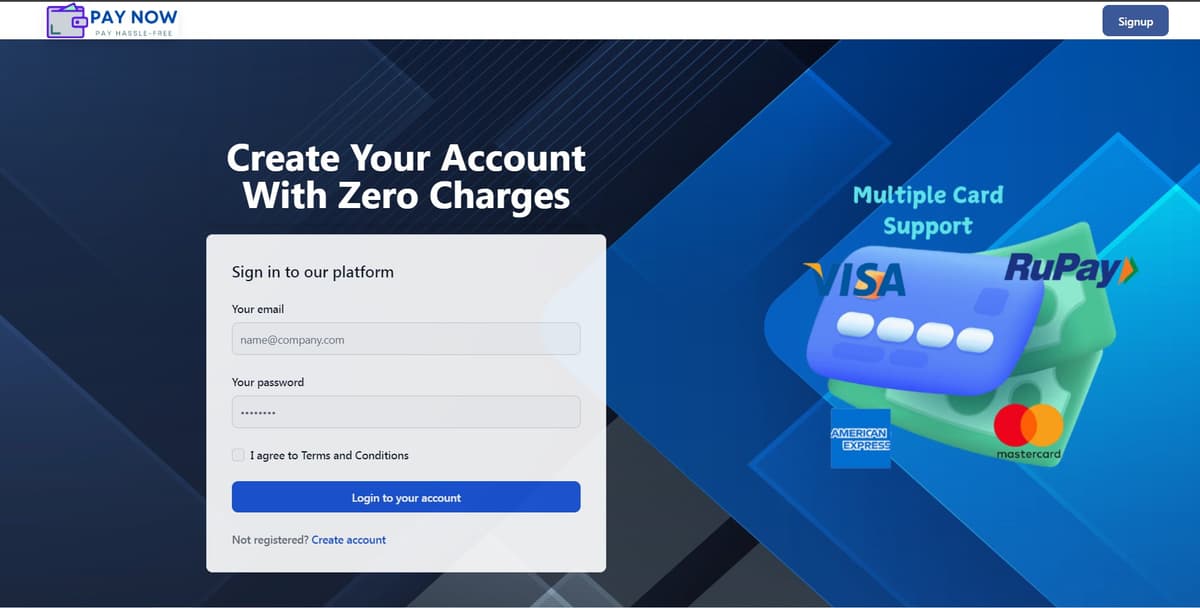This screenshot has width=1200, height=608.
Task: Click the Signup button
Action: click(x=1135, y=21)
